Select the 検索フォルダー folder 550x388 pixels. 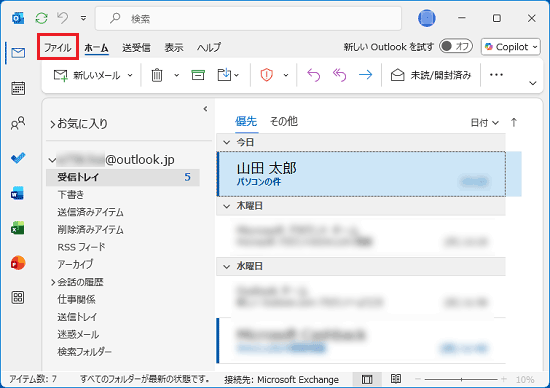(85, 352)
